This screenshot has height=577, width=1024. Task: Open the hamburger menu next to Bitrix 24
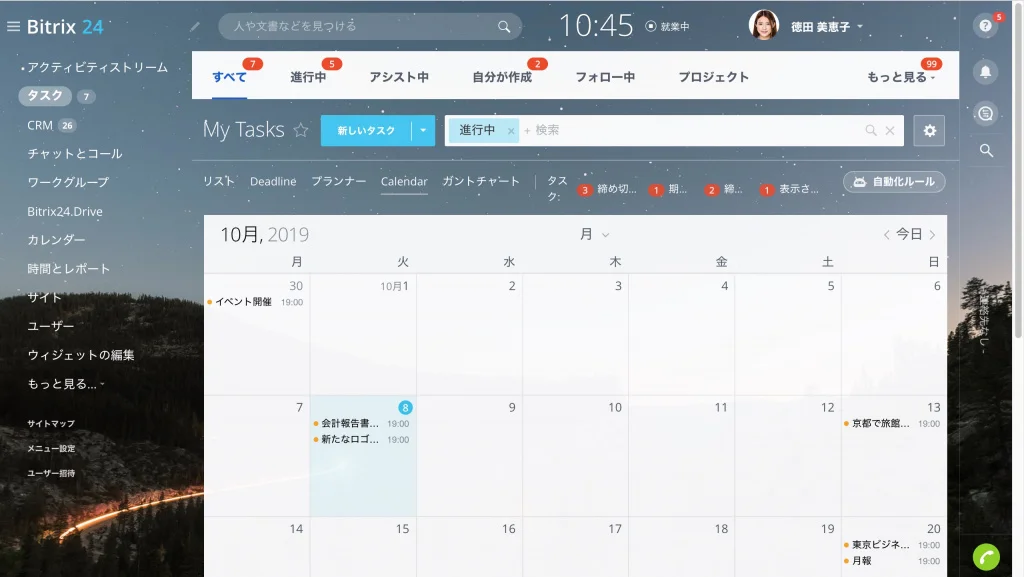pyautogui.click(x=13, y=27)
